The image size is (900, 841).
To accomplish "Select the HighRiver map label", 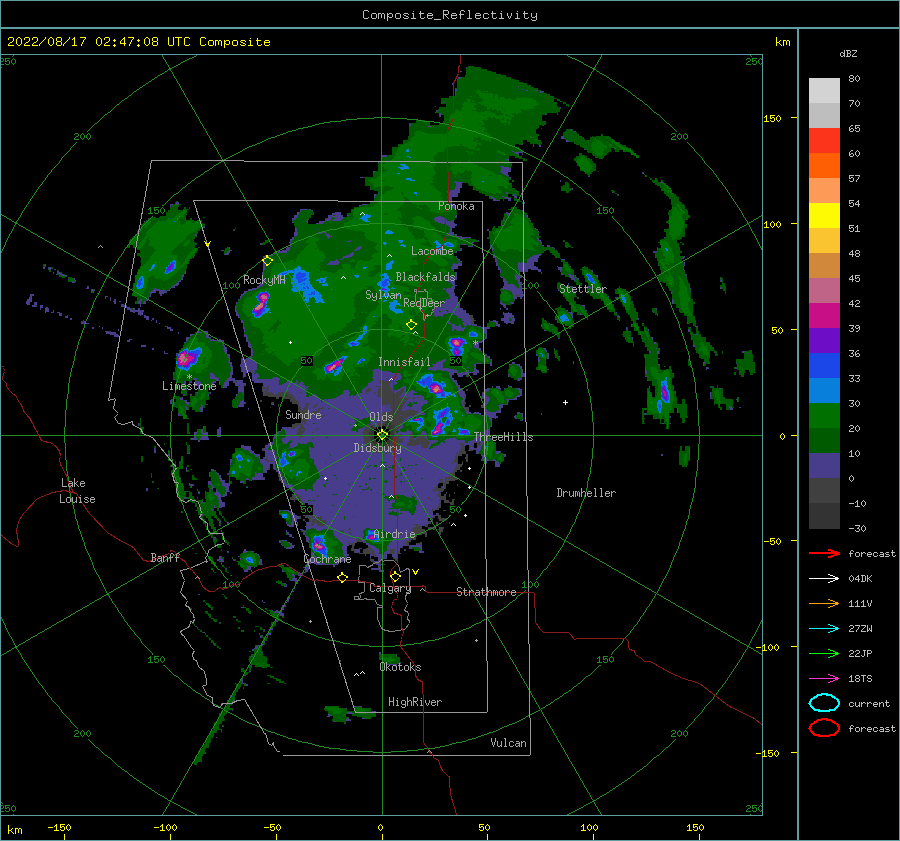I will tap(415, 702).
